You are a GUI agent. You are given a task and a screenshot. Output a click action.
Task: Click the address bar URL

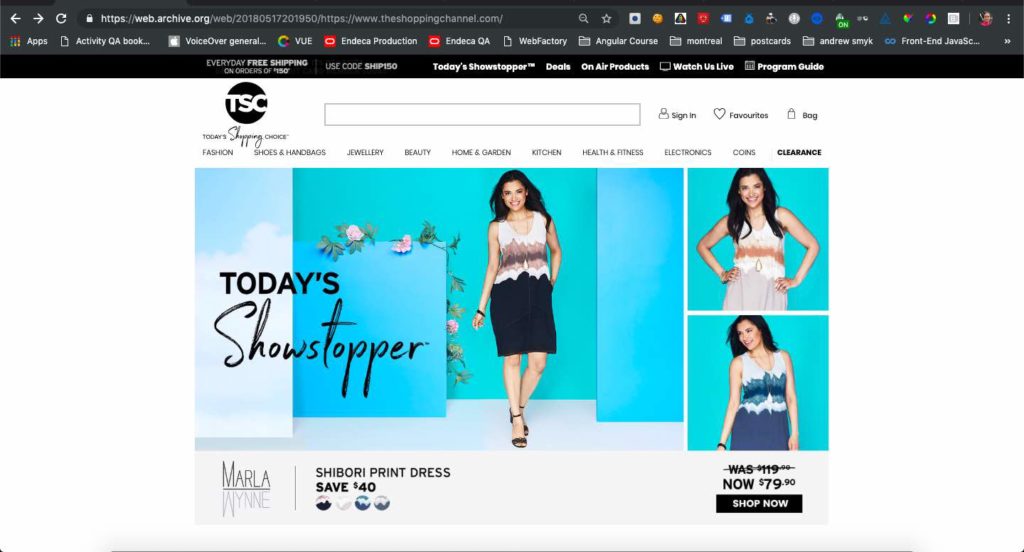coord(302,19)
